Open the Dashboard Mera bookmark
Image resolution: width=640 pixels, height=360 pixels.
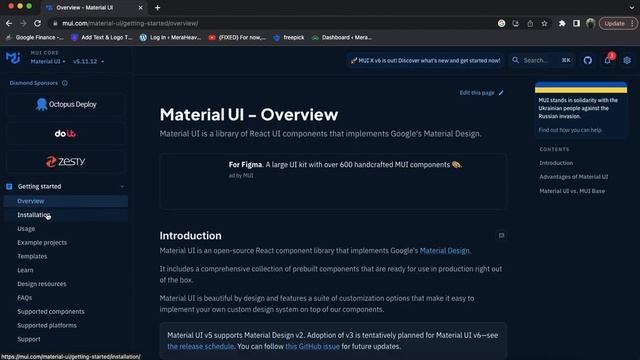click(x=342, y=37)
